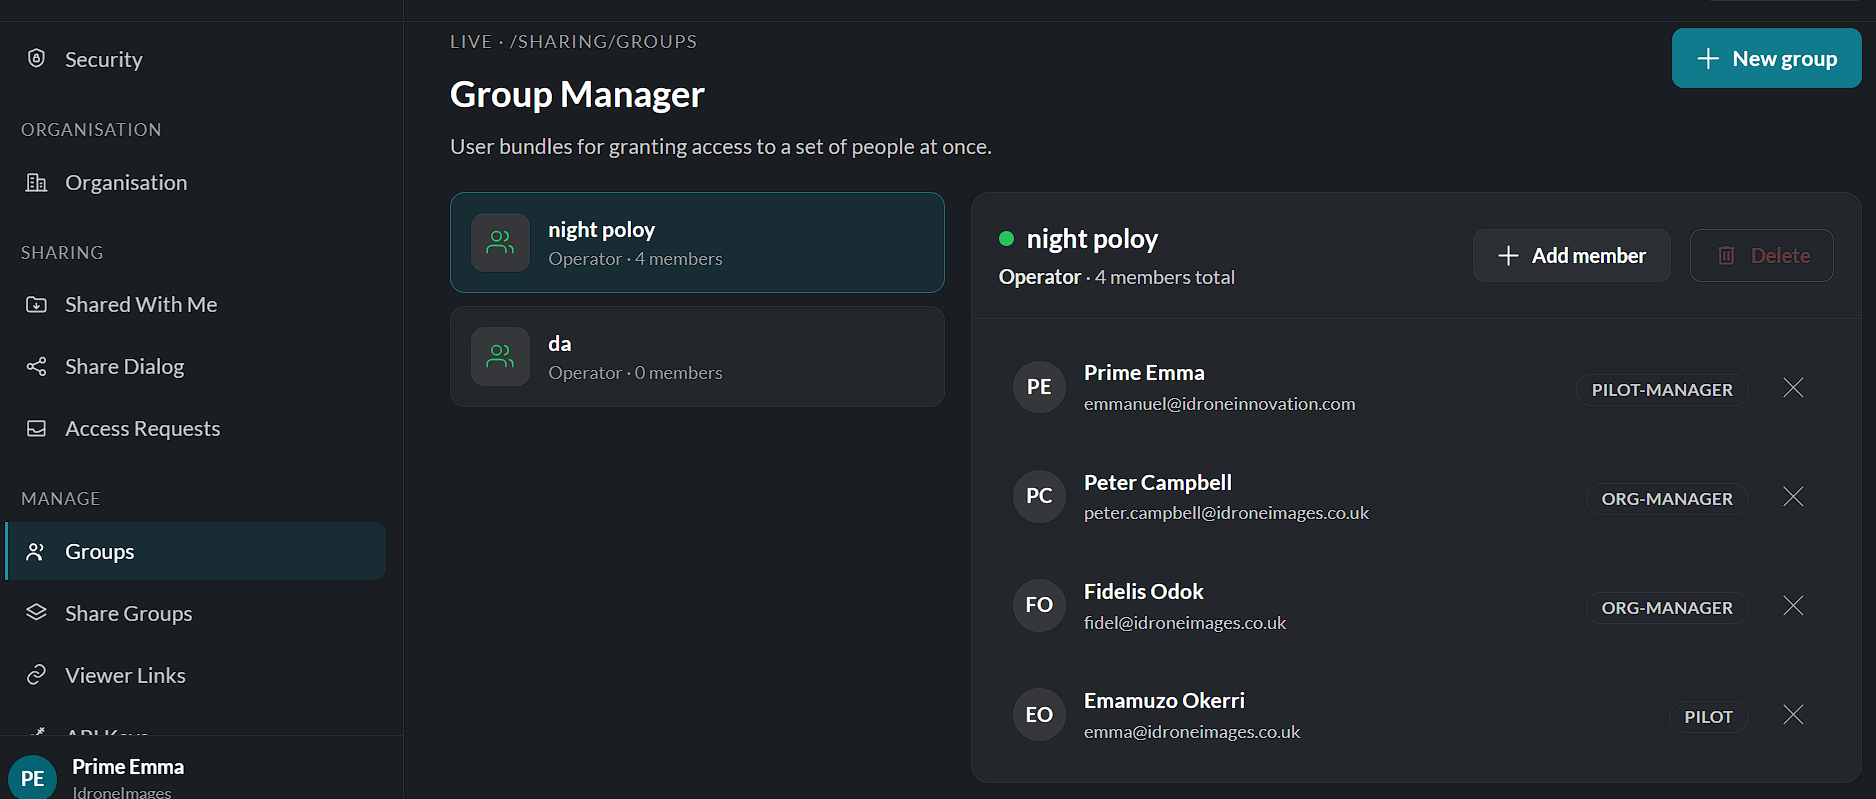This screenshot has height=799, width=1876.
Task: Click the green status dot beside night poloy
Action: coord(1006,239)
